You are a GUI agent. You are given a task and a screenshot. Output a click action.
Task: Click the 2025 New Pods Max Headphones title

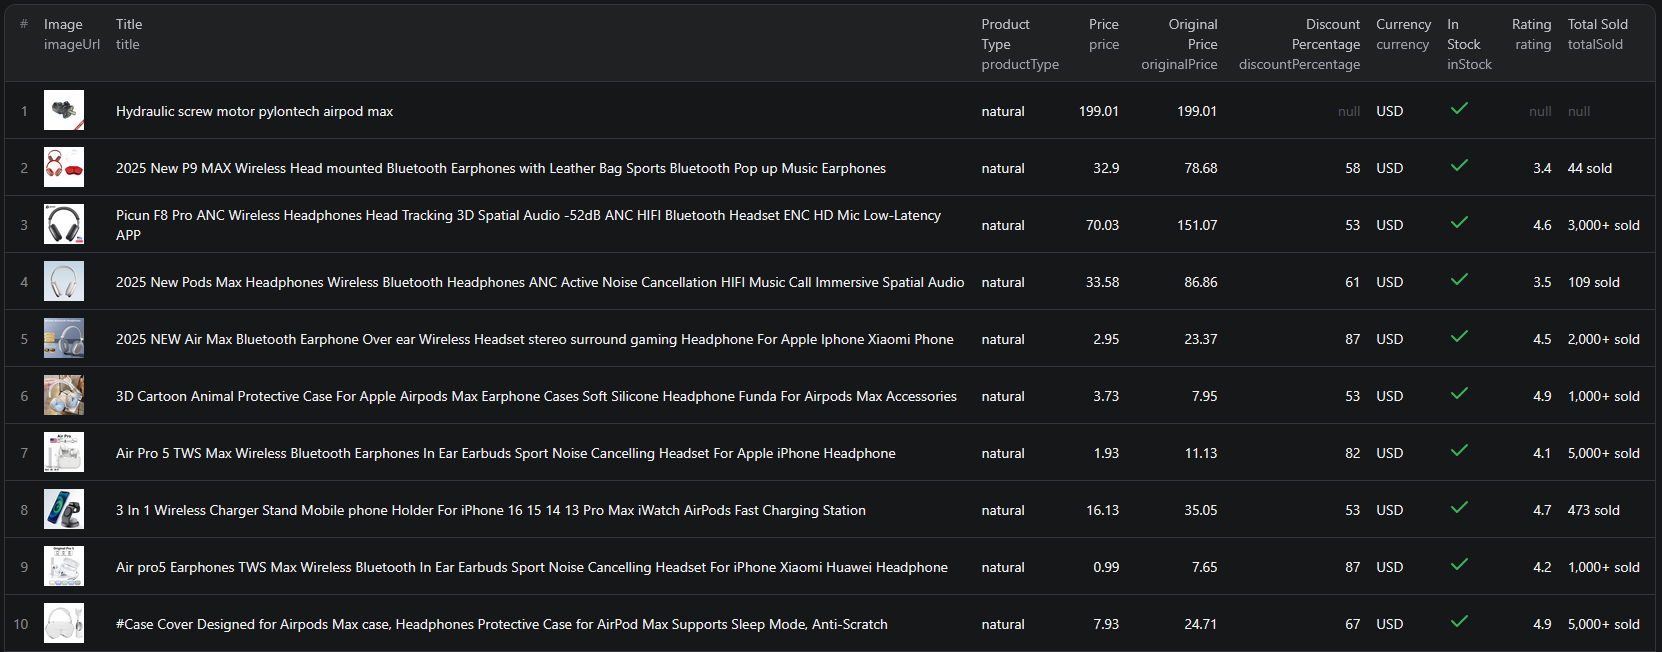coord(540,283)
